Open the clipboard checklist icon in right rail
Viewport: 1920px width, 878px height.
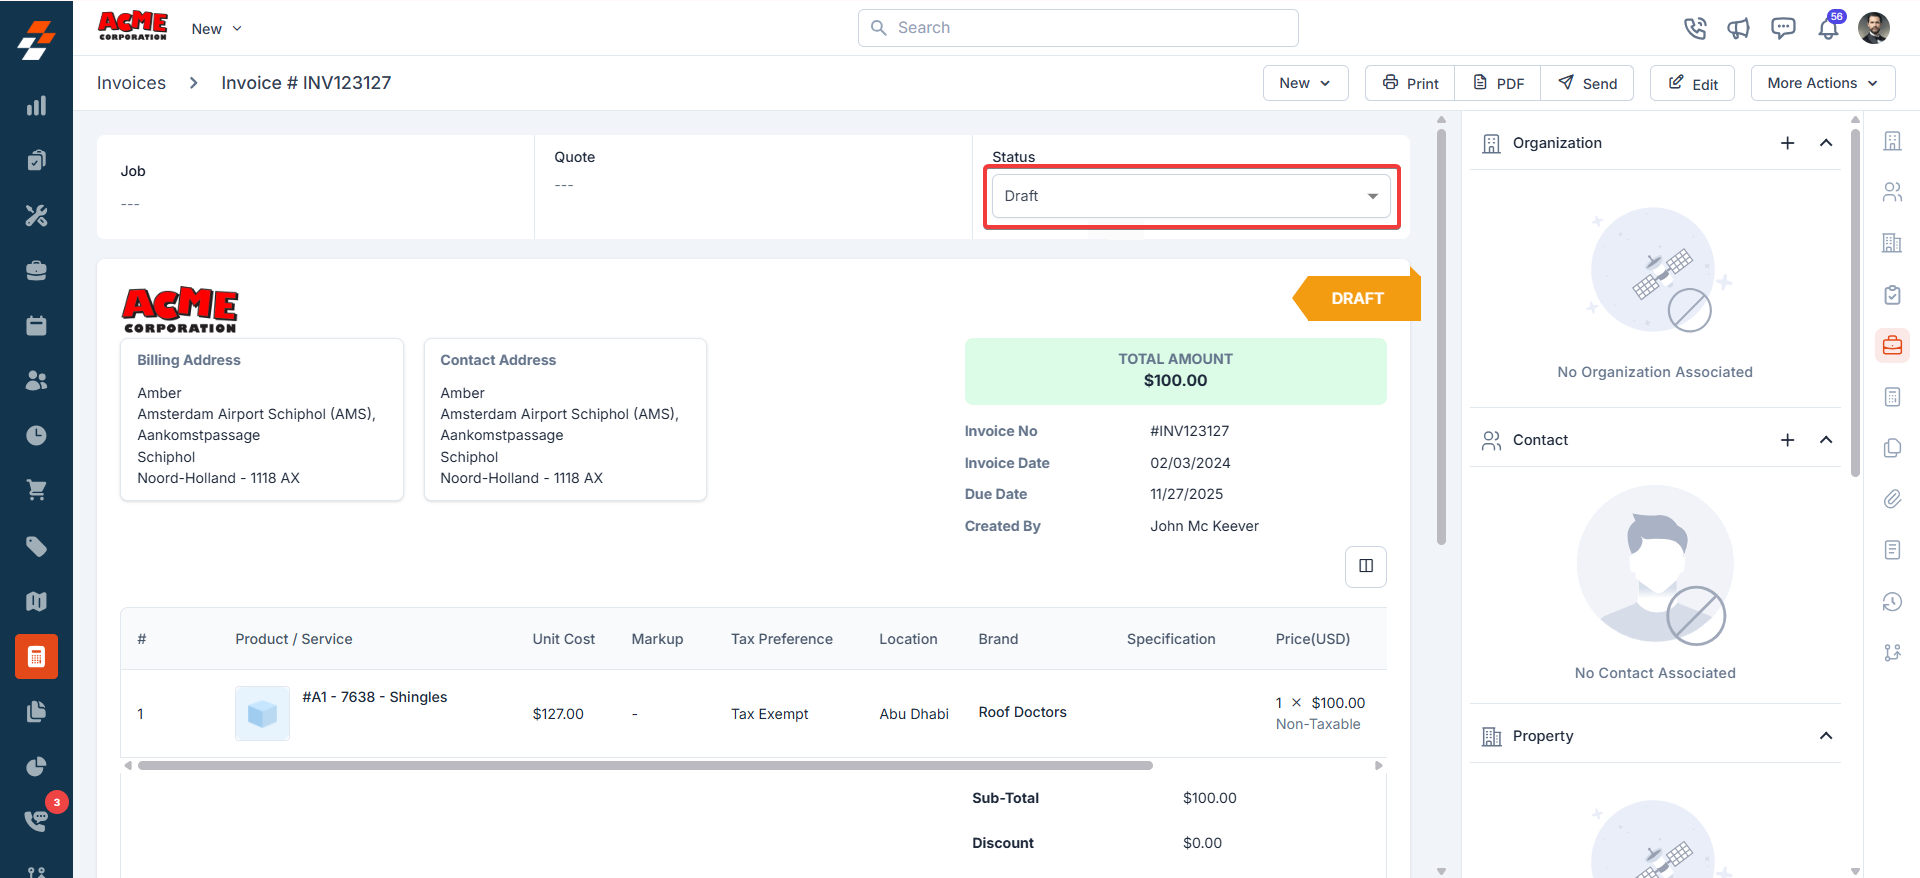coord(1892,295)
